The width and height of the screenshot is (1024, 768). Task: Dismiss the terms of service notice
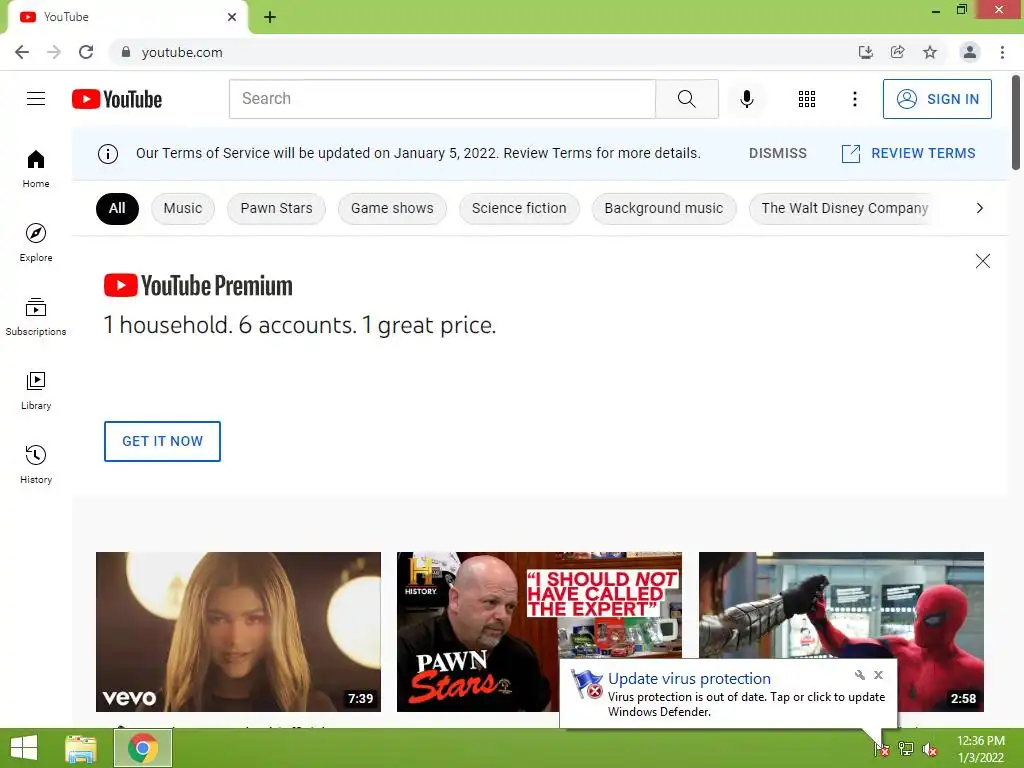click(777, 153)
